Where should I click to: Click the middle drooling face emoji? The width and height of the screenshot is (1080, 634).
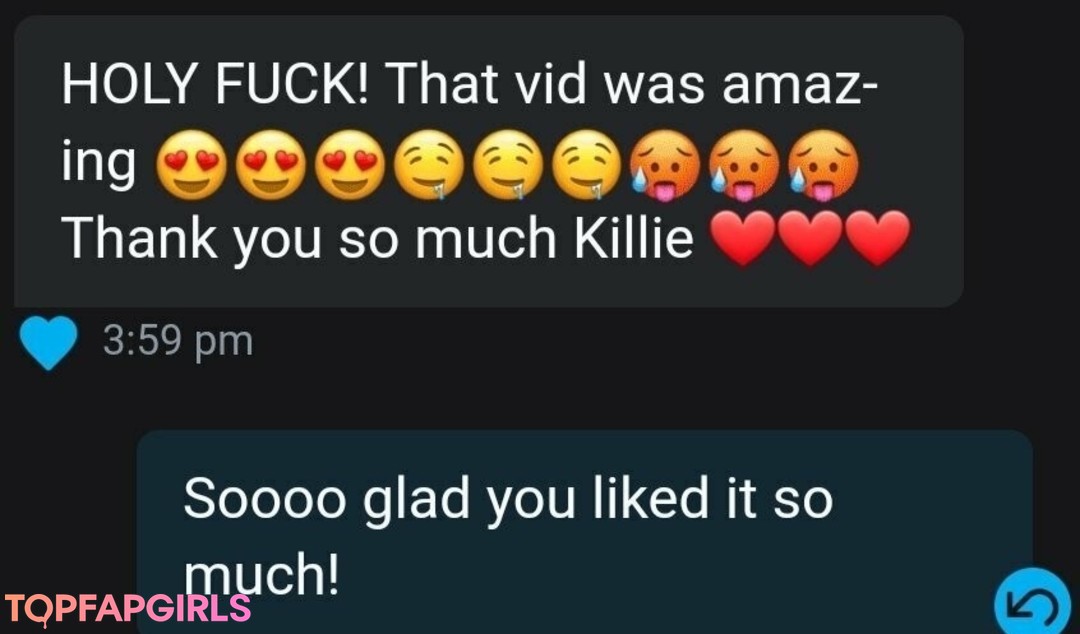tap(508, 165)
